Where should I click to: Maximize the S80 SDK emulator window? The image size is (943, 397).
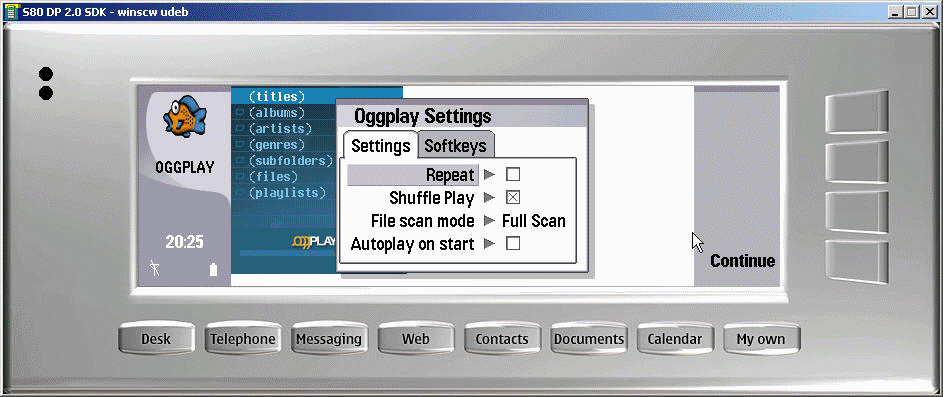pos(912,11)
